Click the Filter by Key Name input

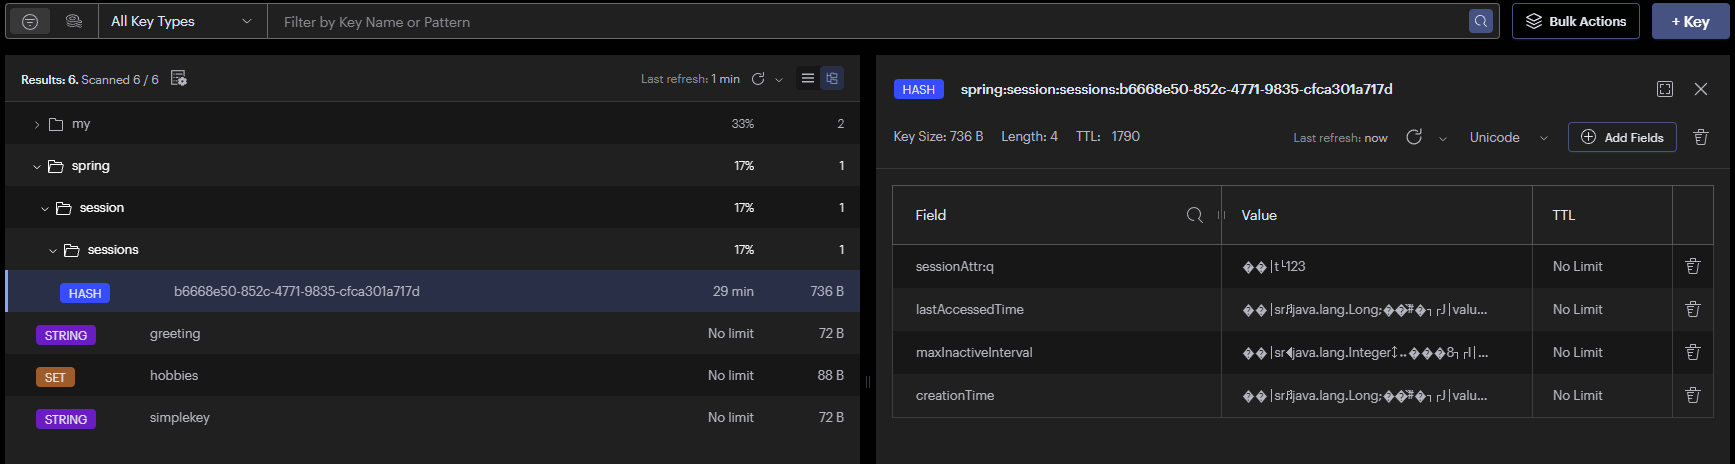[x=870, y=21]
